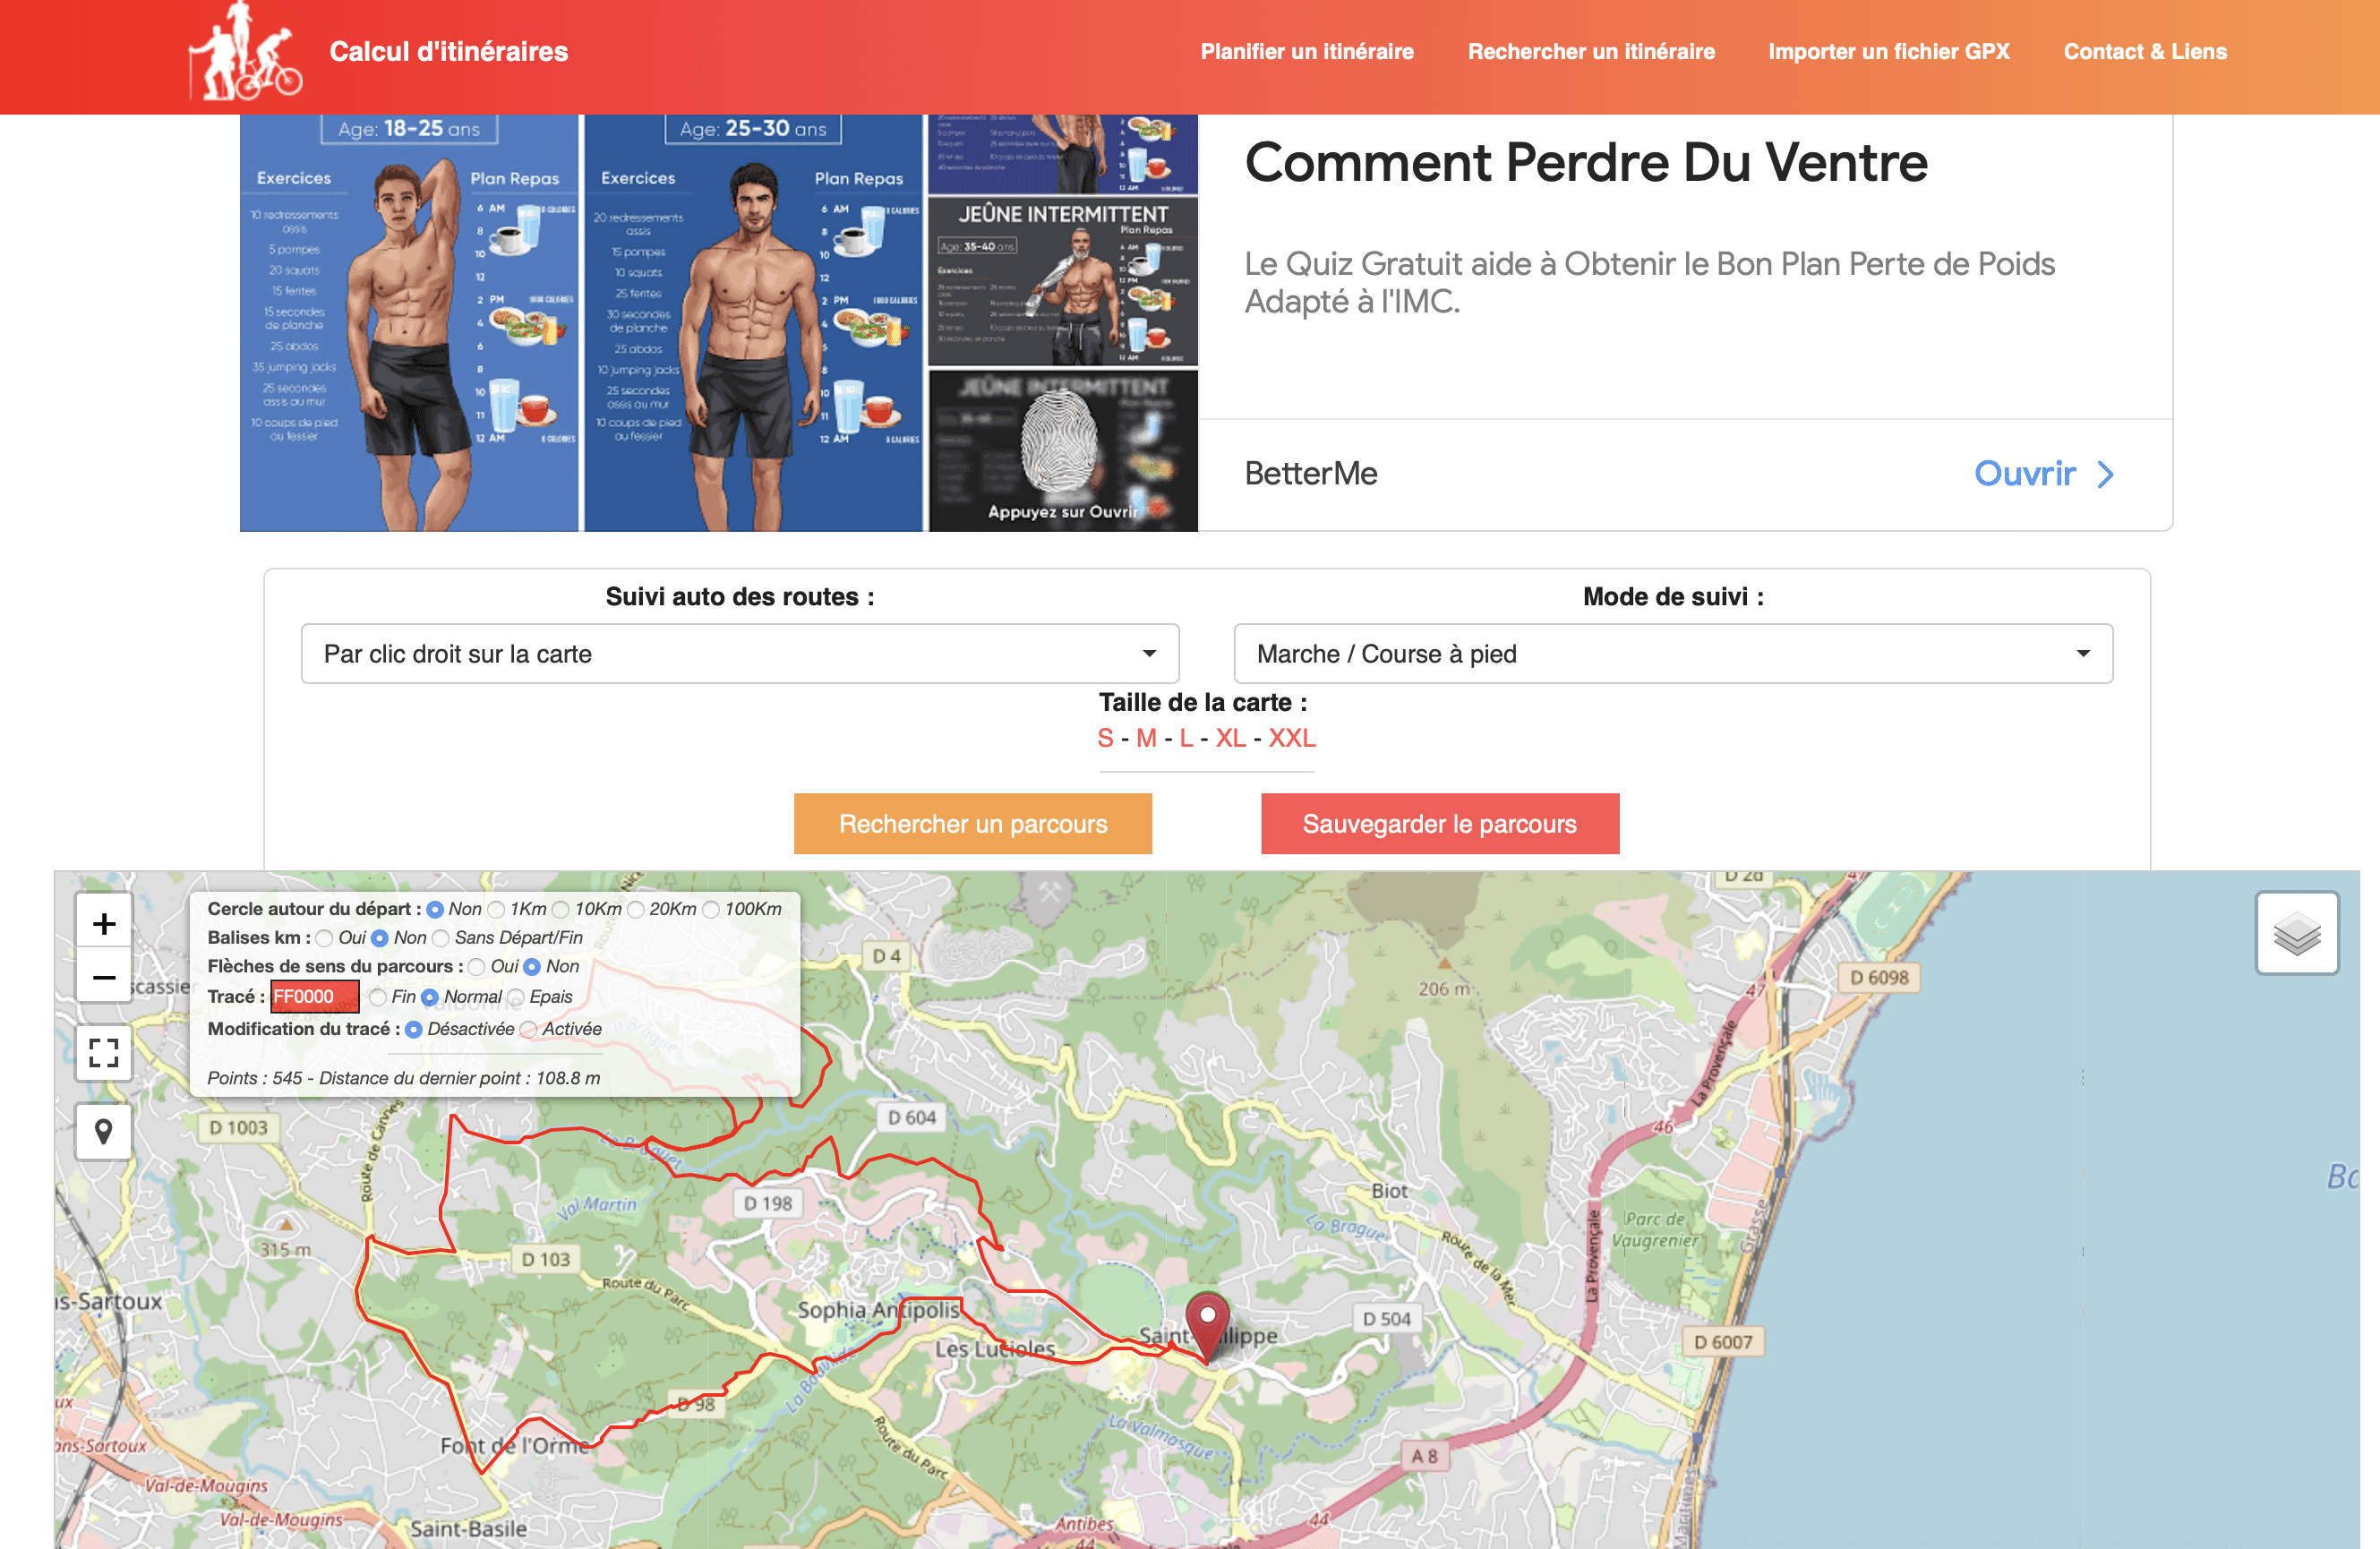Viewport: 2380px width, 1549px height.
Task: Zoom out on the map
Action: [x=104, y=977]
